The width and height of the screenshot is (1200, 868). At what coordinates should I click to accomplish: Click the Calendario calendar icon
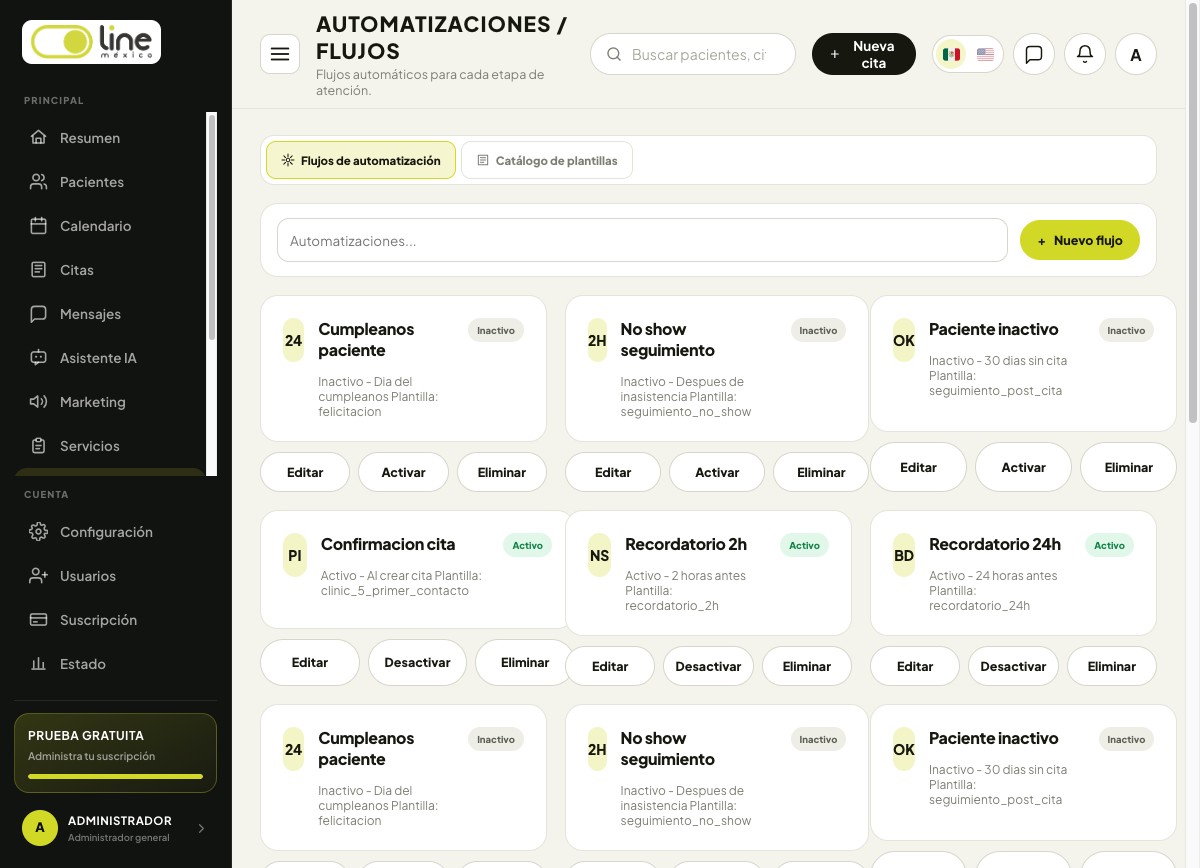pos(38,226)
